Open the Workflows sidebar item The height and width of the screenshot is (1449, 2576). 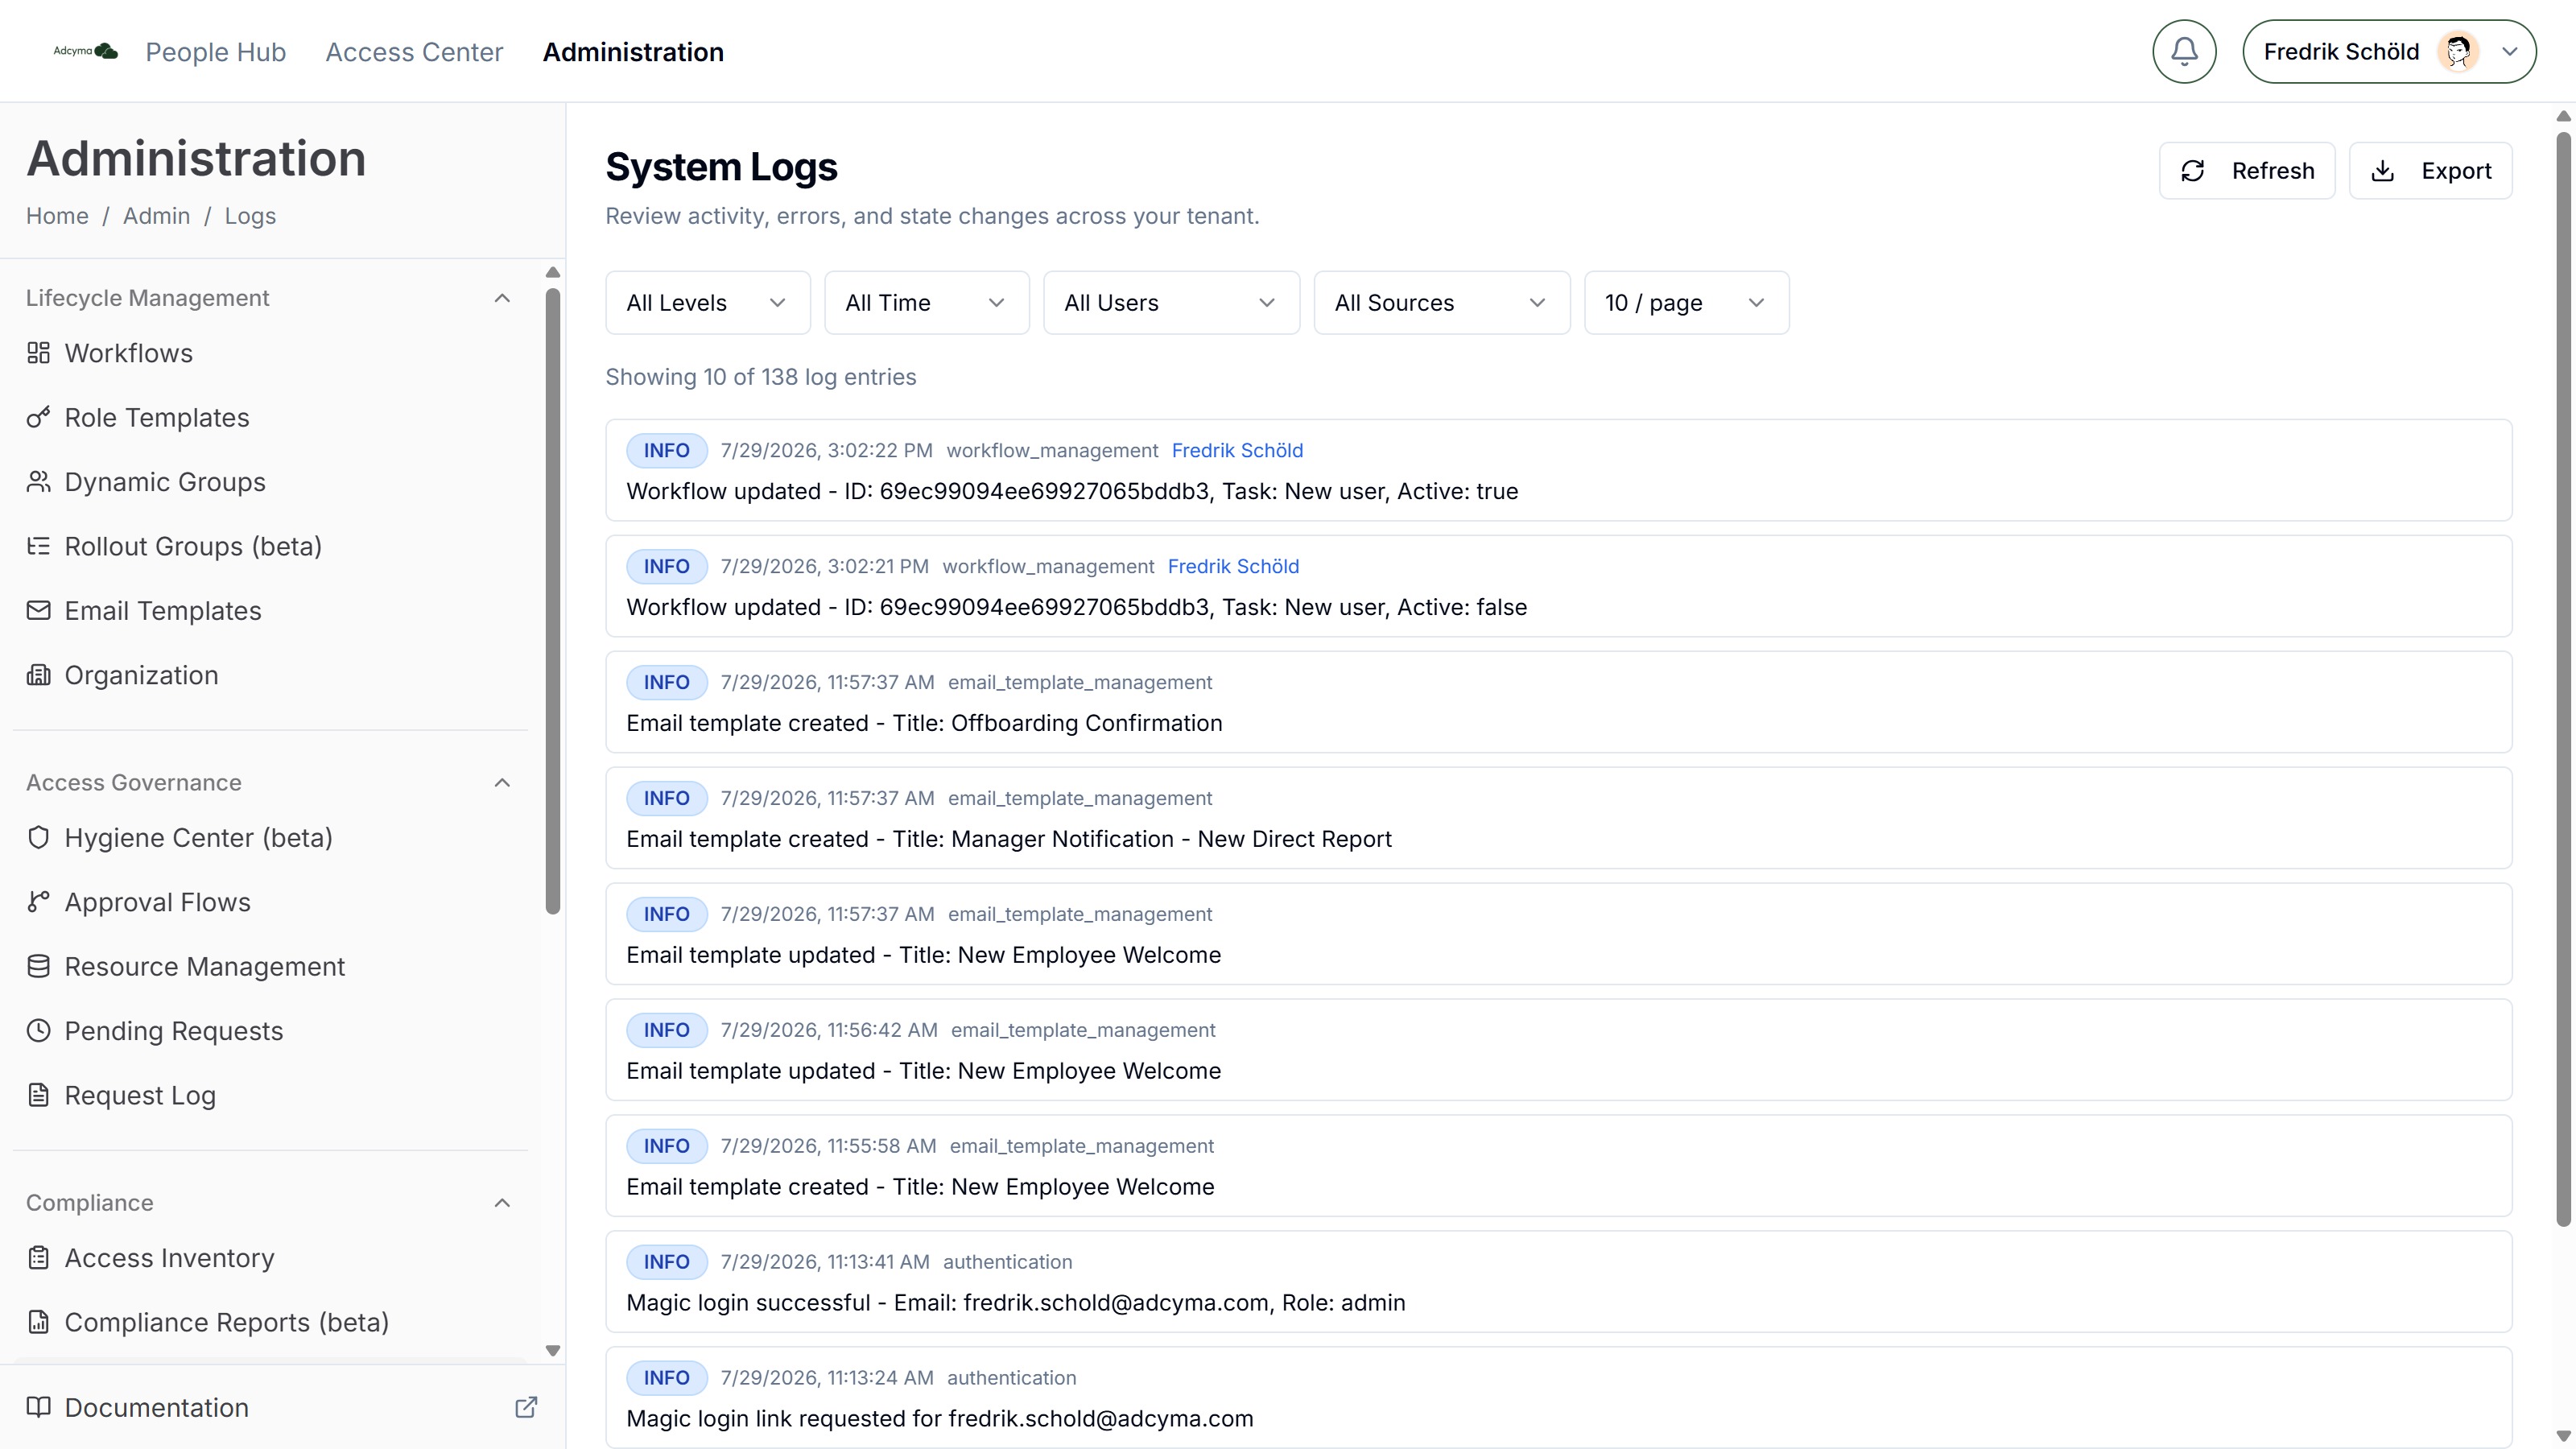tap(270, 353)
